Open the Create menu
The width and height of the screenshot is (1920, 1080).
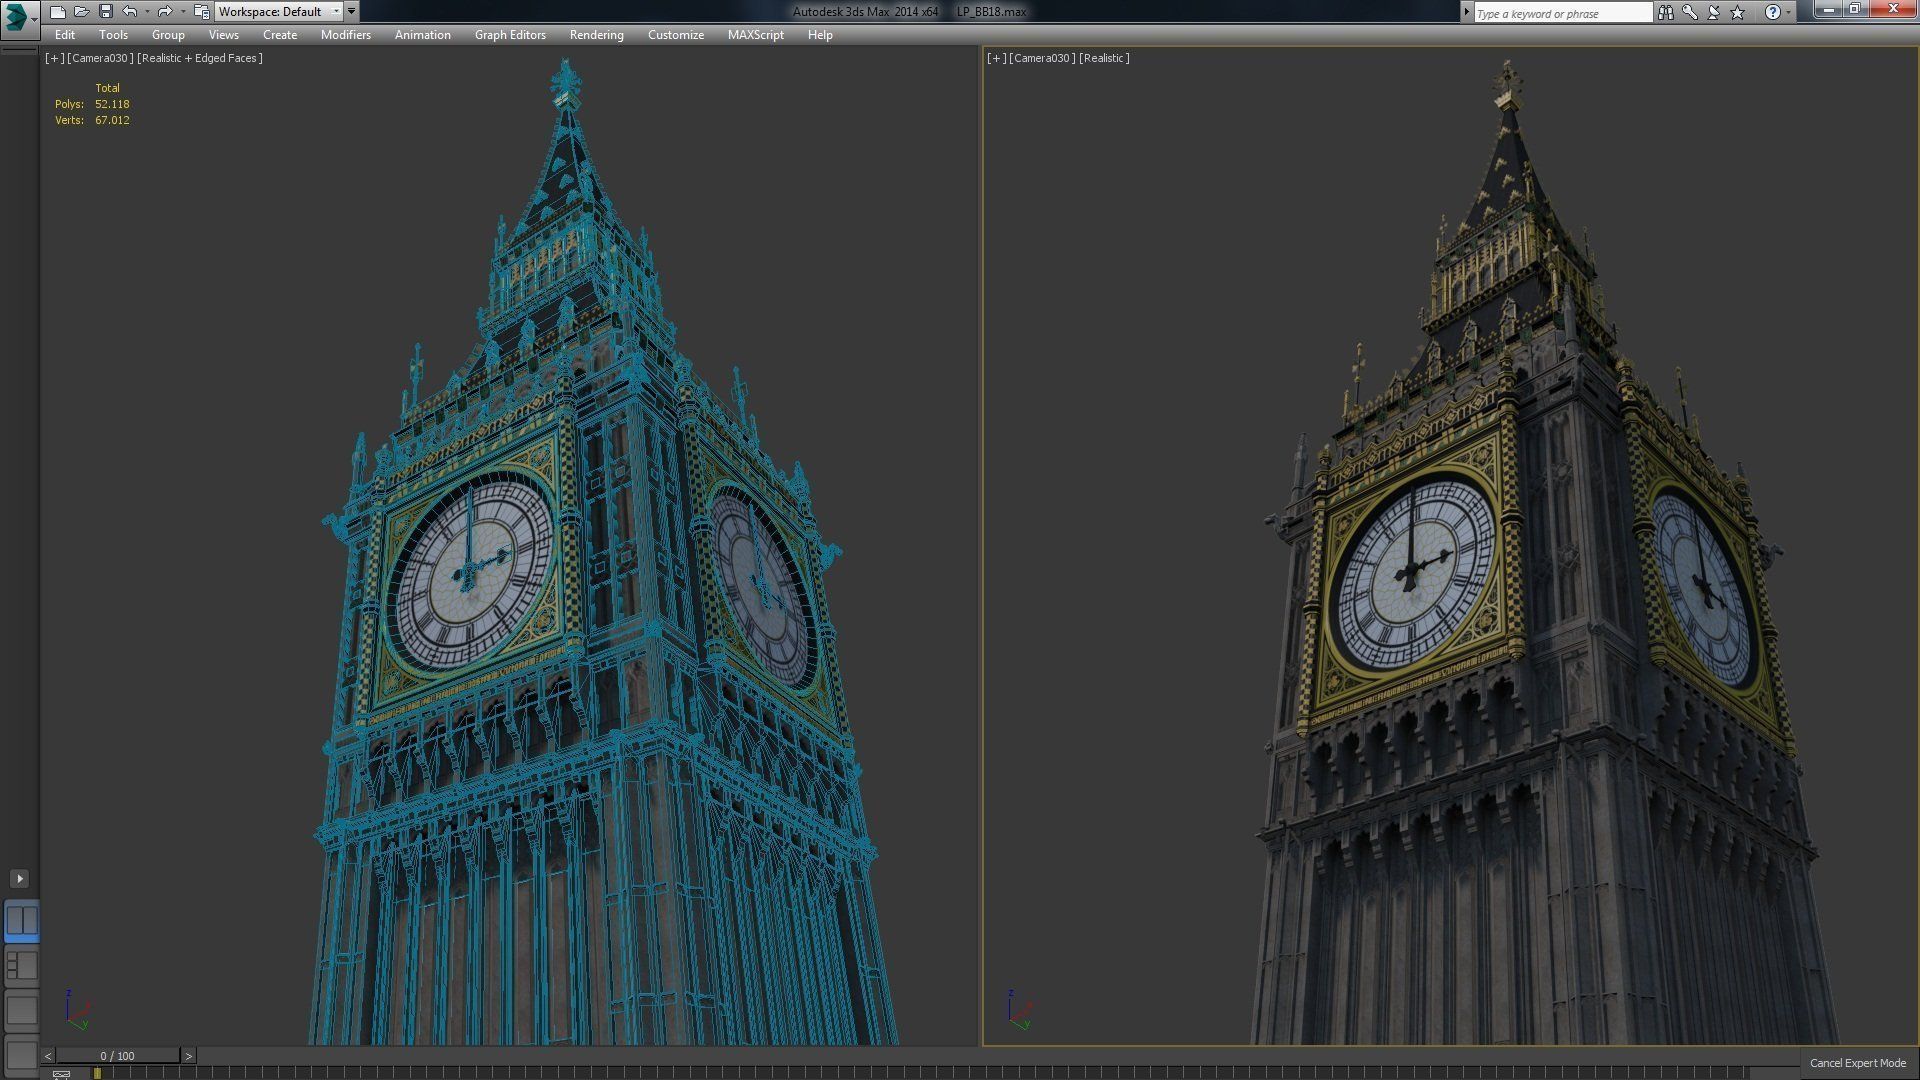click(x=280, y=35)
